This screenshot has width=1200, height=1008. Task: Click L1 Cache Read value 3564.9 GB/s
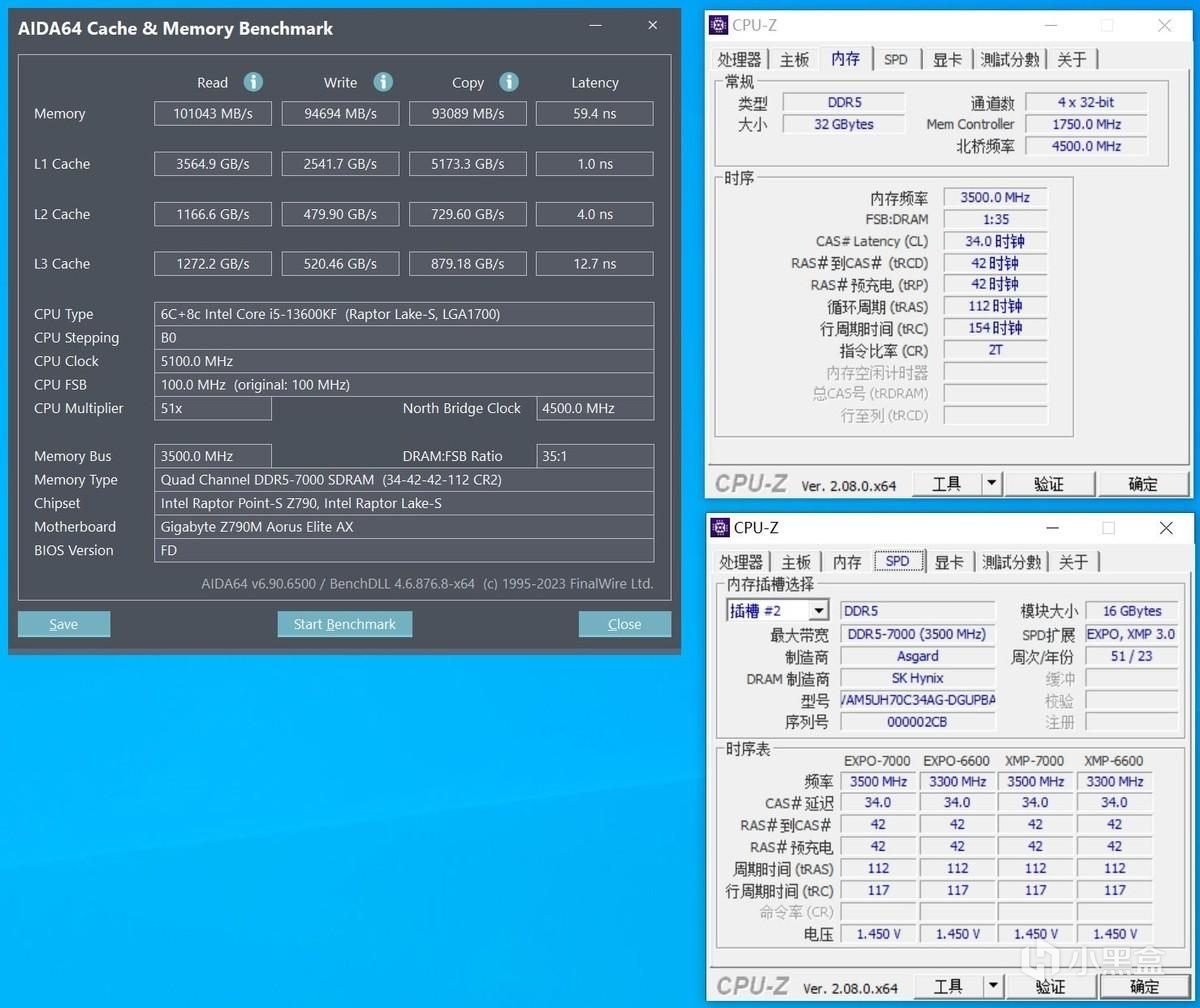213,163
